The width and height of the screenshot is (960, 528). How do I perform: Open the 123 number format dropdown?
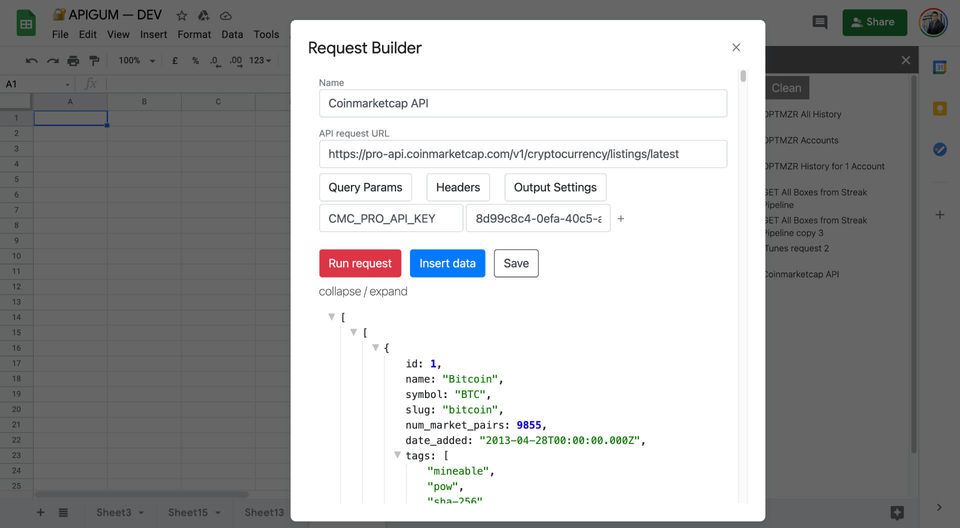260,61
